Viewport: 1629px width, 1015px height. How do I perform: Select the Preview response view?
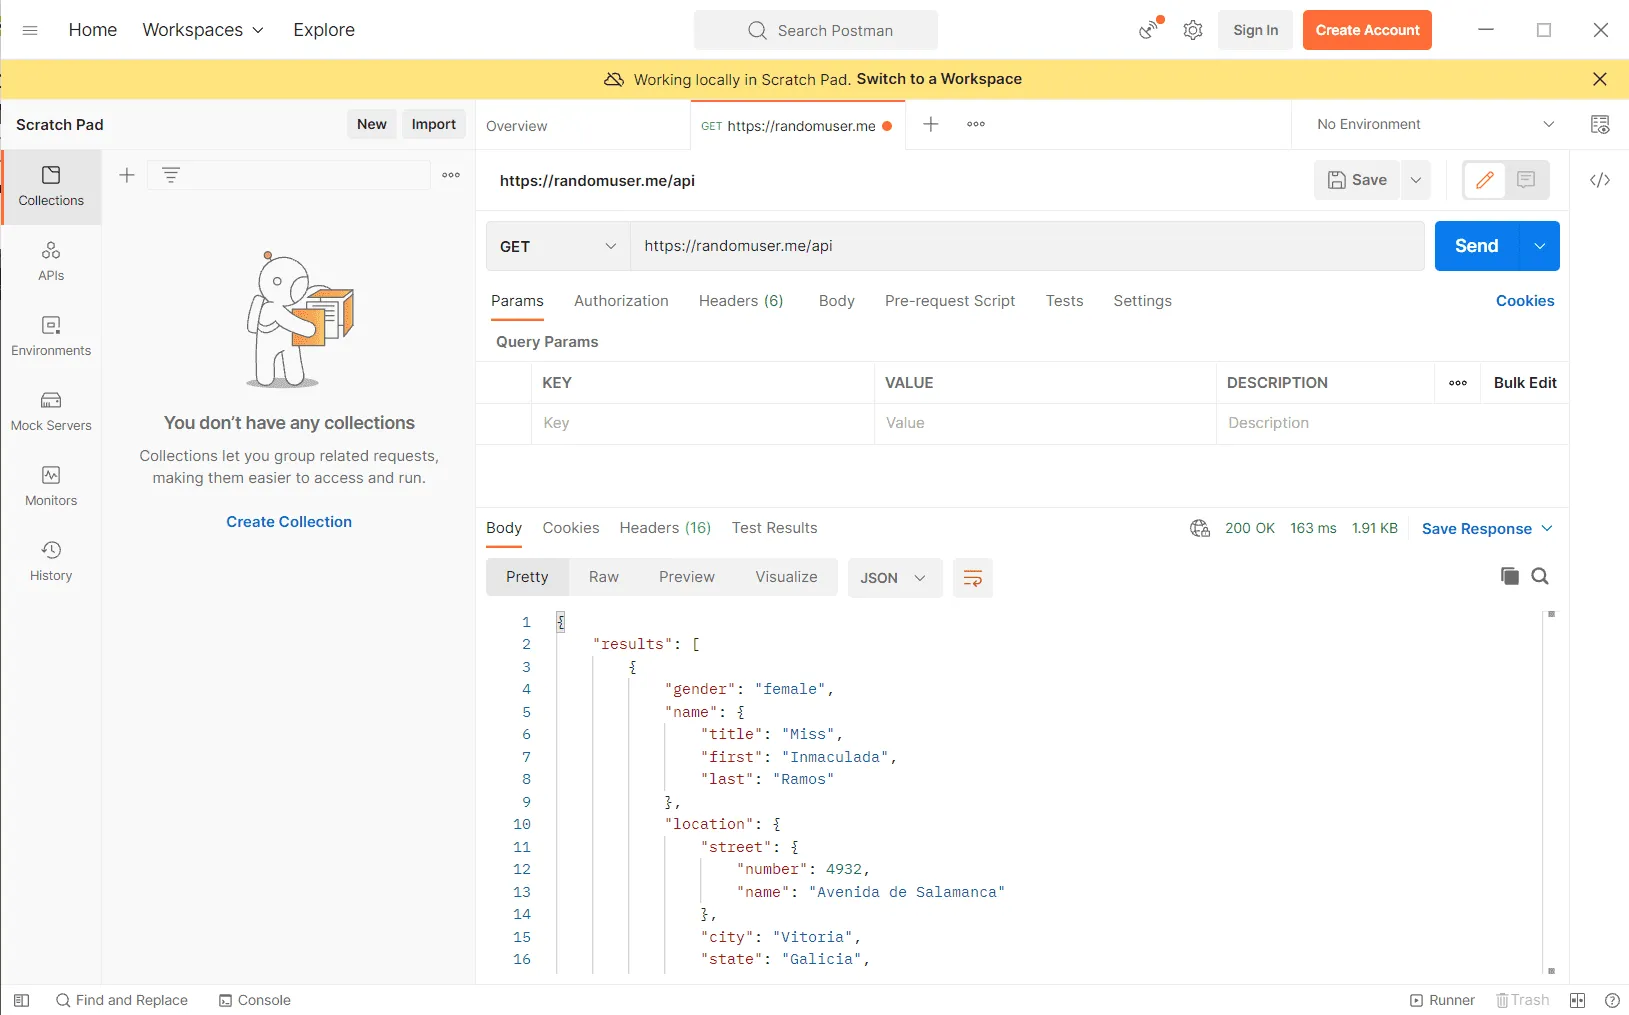click(x=687, y=577)
